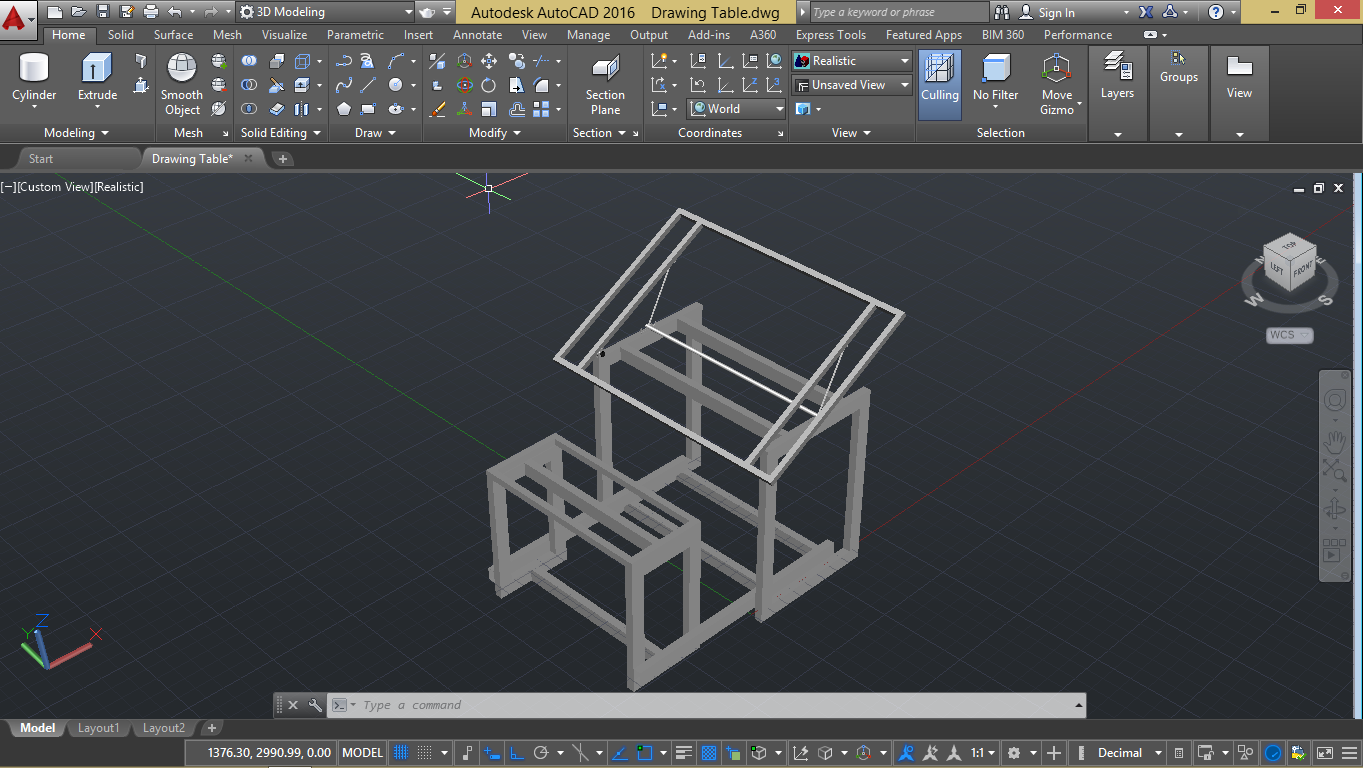
Task: Click the WCS label under the ViewCube
Action: (x=1289, y=335)
